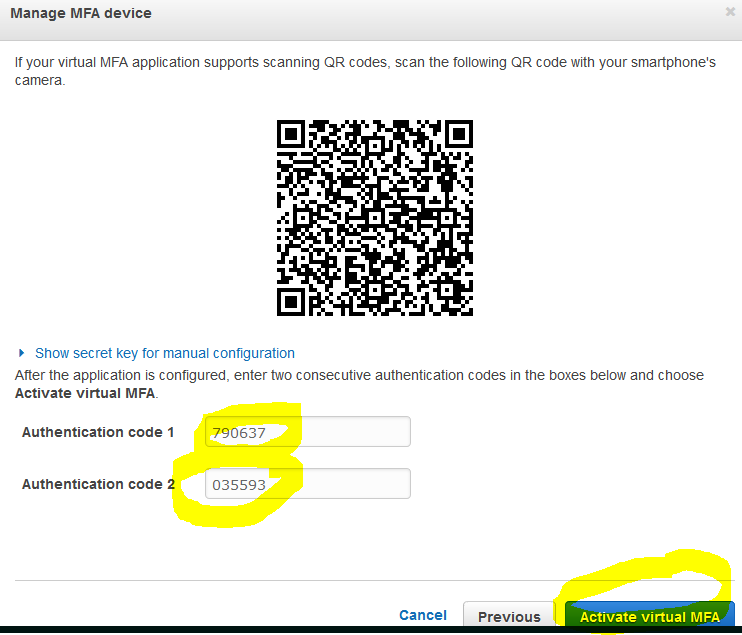Click the Authentication code 1 field
The image size is (742, 635).
click(308, 432)
